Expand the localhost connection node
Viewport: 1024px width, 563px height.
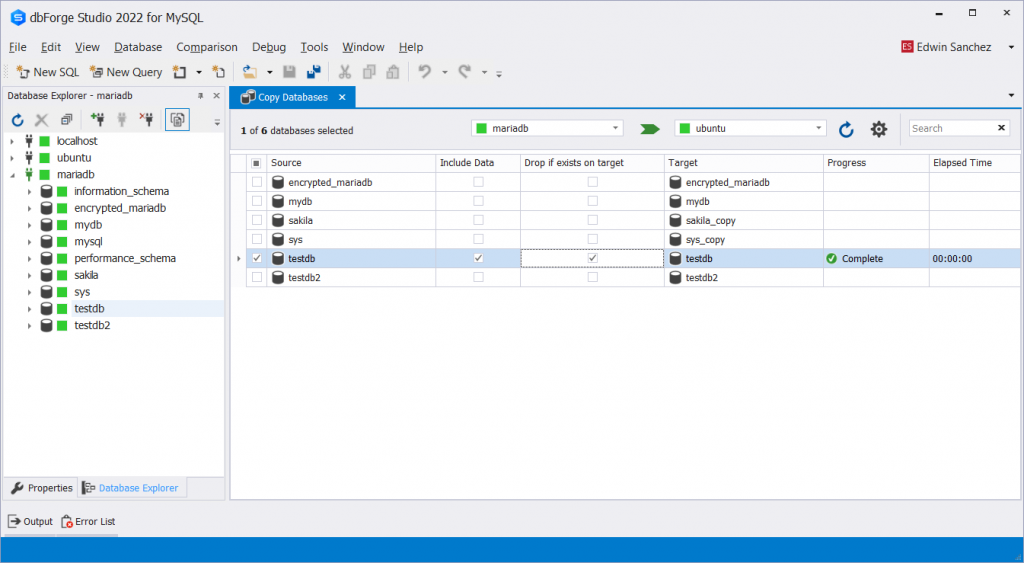pos(12,141)
